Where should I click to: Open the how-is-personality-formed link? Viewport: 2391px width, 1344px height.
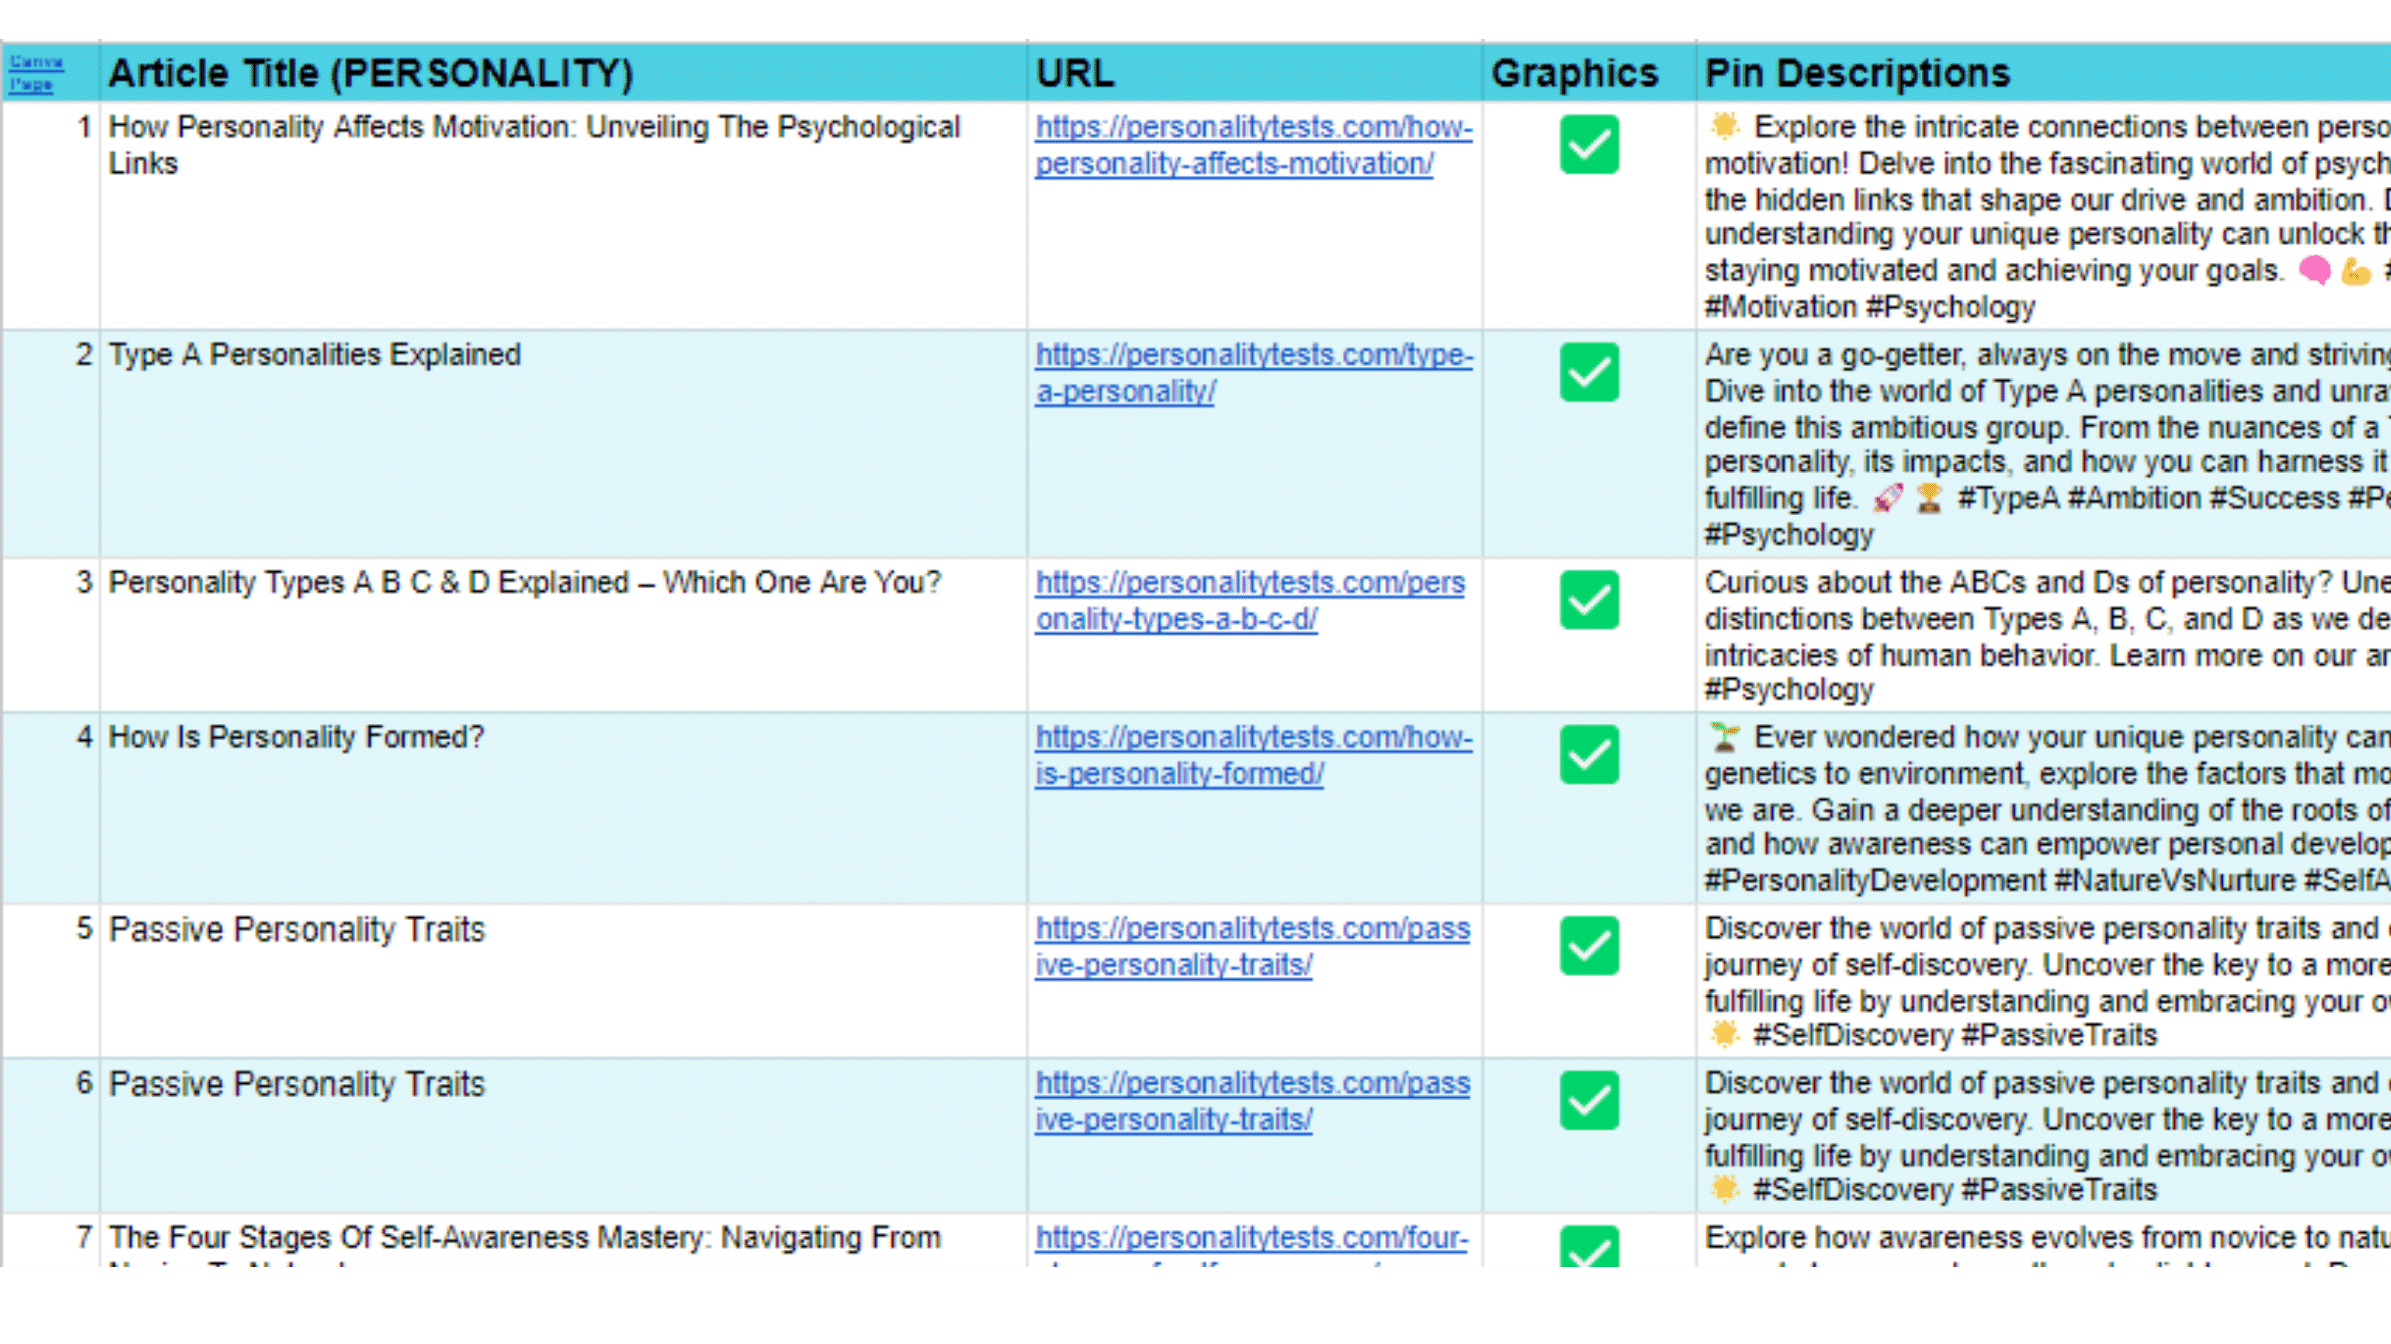coord(1252,738)
